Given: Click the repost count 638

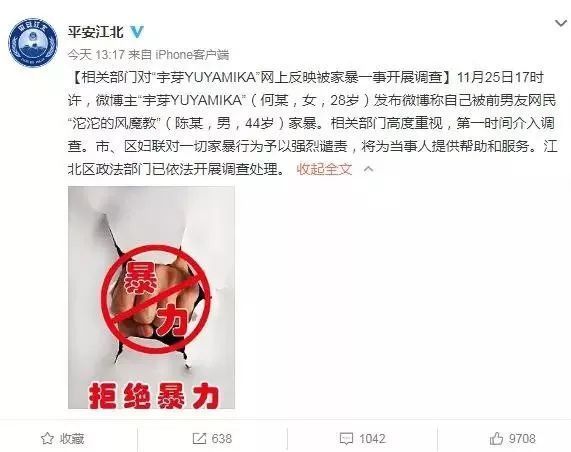Looking at the screenshot, I should pos(221,439).
